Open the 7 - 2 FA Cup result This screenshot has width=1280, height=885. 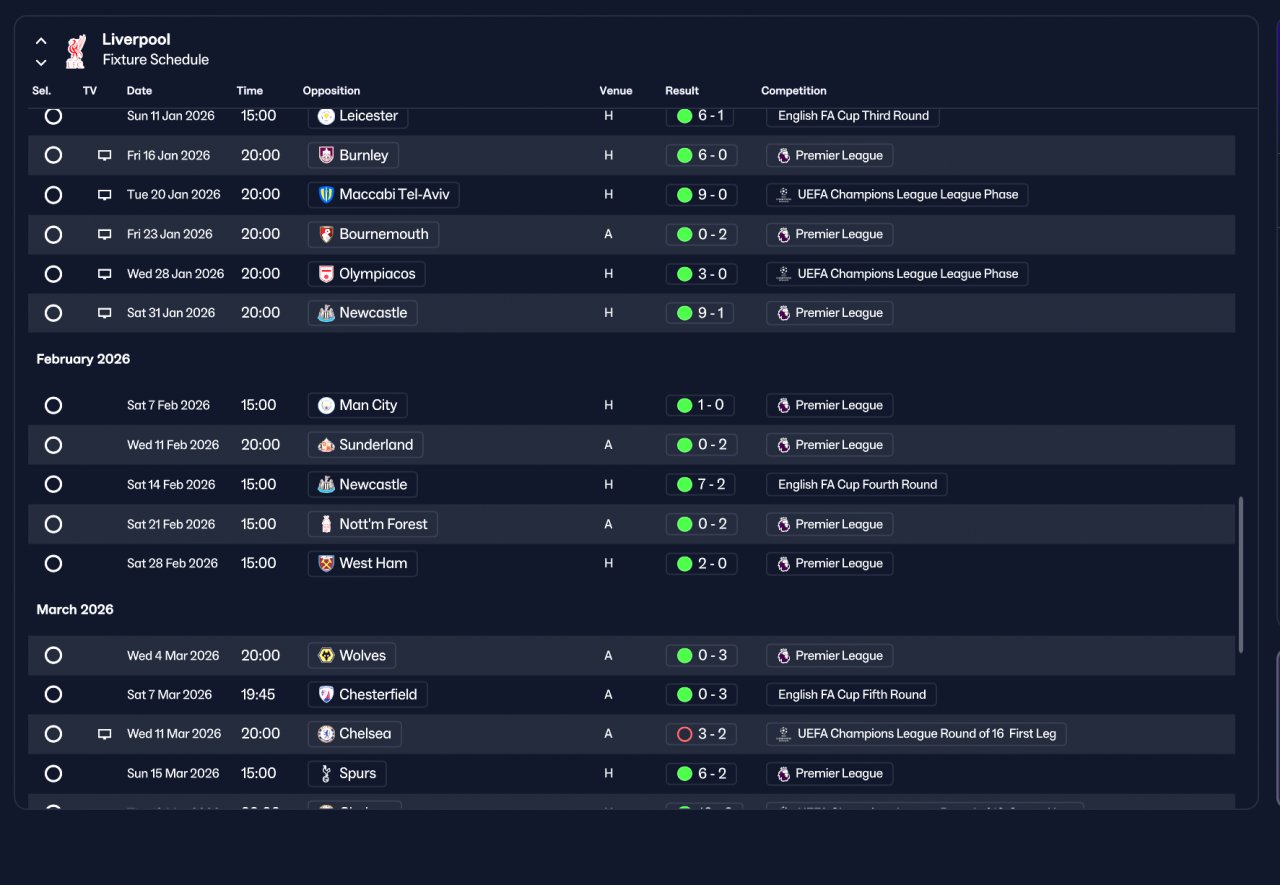pos(700,485)
